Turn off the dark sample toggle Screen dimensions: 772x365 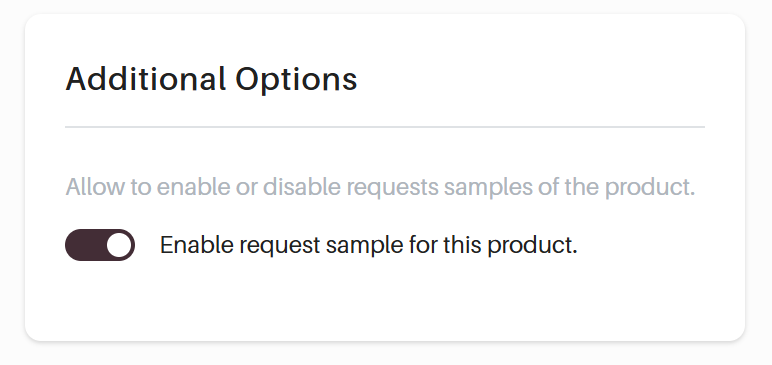(x=100, y=245)
